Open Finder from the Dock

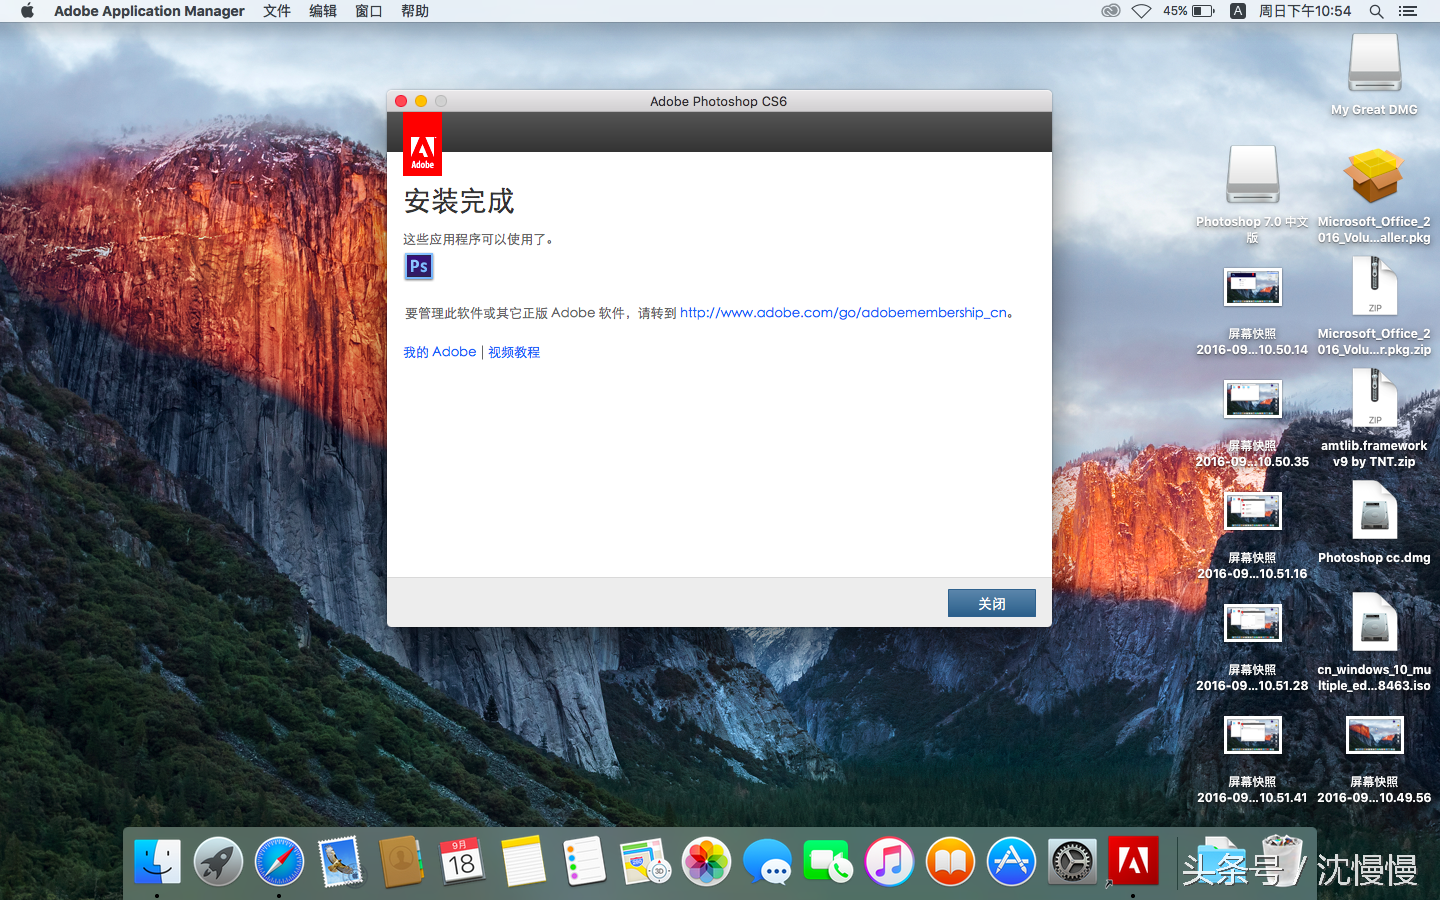(157, 861)
